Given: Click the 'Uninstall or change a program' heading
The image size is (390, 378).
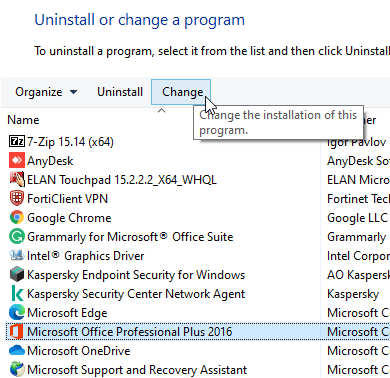Looking at the screenshot, I should 140,20.
